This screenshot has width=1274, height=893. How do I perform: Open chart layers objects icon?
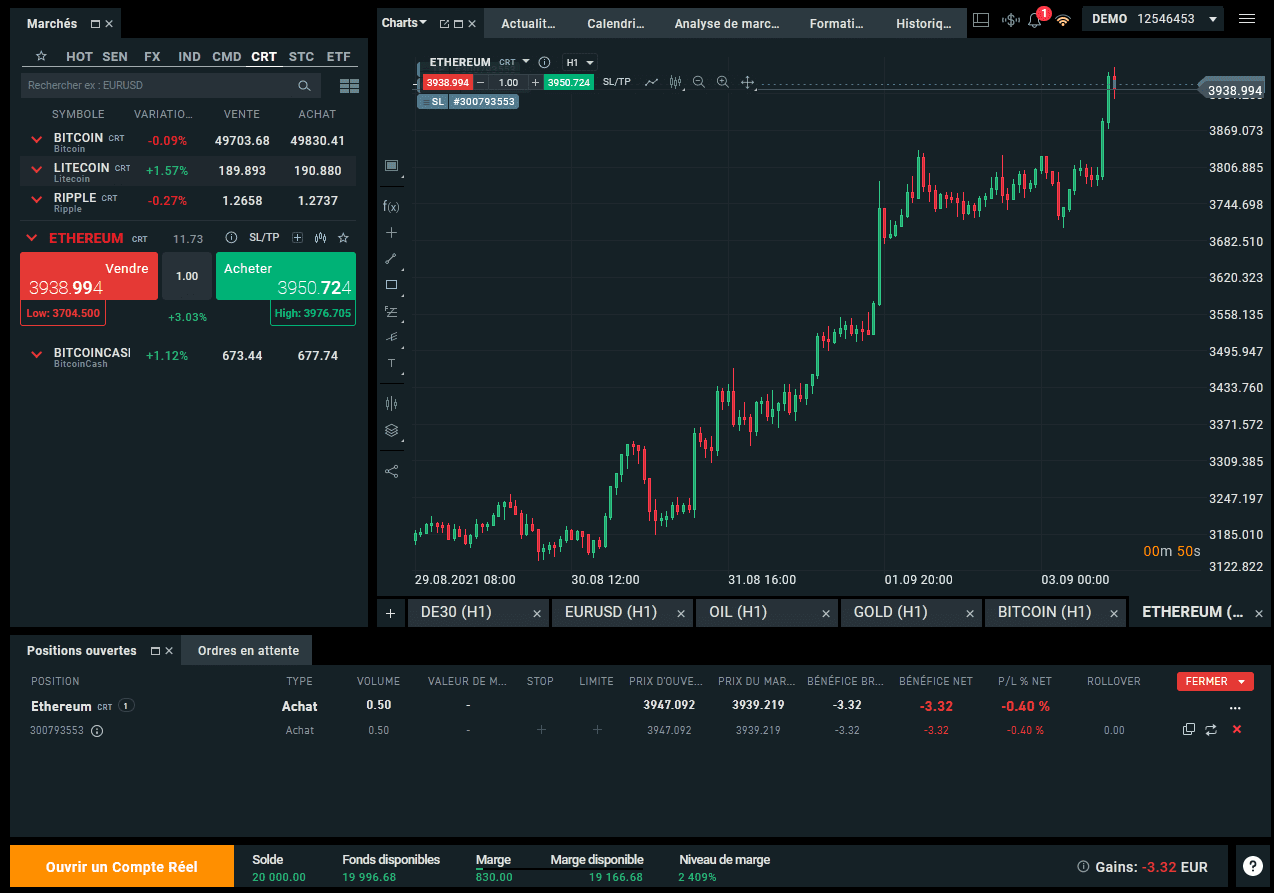(x=391, y=430)
